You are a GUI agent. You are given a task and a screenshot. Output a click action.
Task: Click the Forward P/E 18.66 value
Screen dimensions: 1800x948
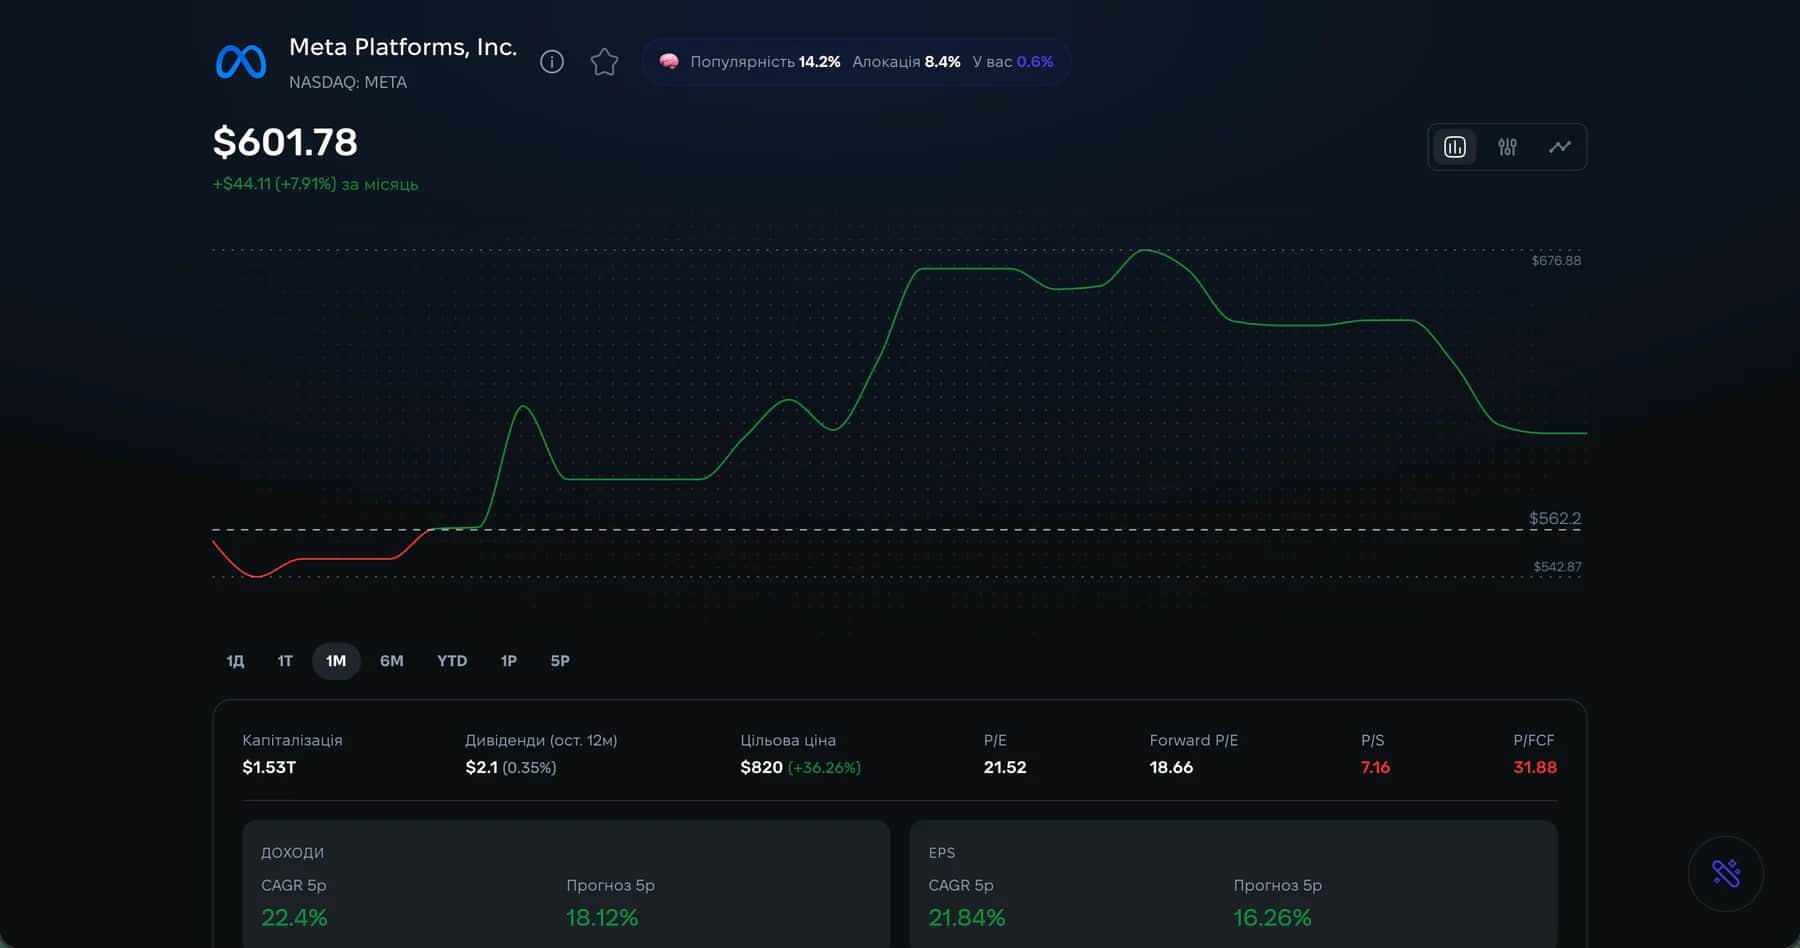point(1171,767)
